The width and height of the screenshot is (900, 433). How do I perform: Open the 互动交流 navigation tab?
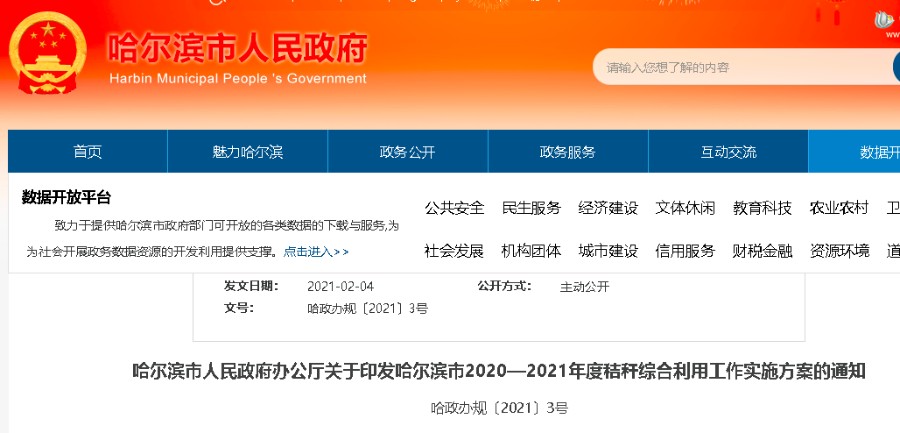(728, 152)
